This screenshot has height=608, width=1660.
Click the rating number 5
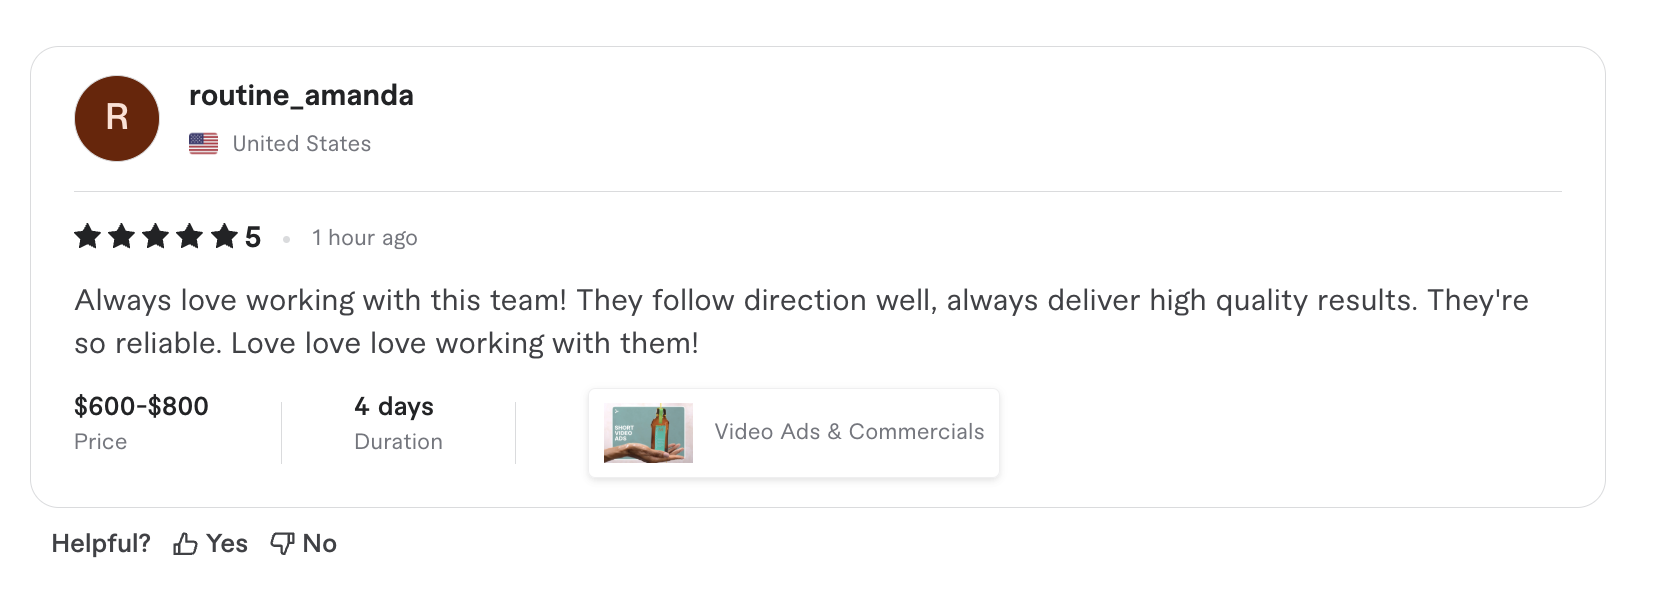point(253,237)
